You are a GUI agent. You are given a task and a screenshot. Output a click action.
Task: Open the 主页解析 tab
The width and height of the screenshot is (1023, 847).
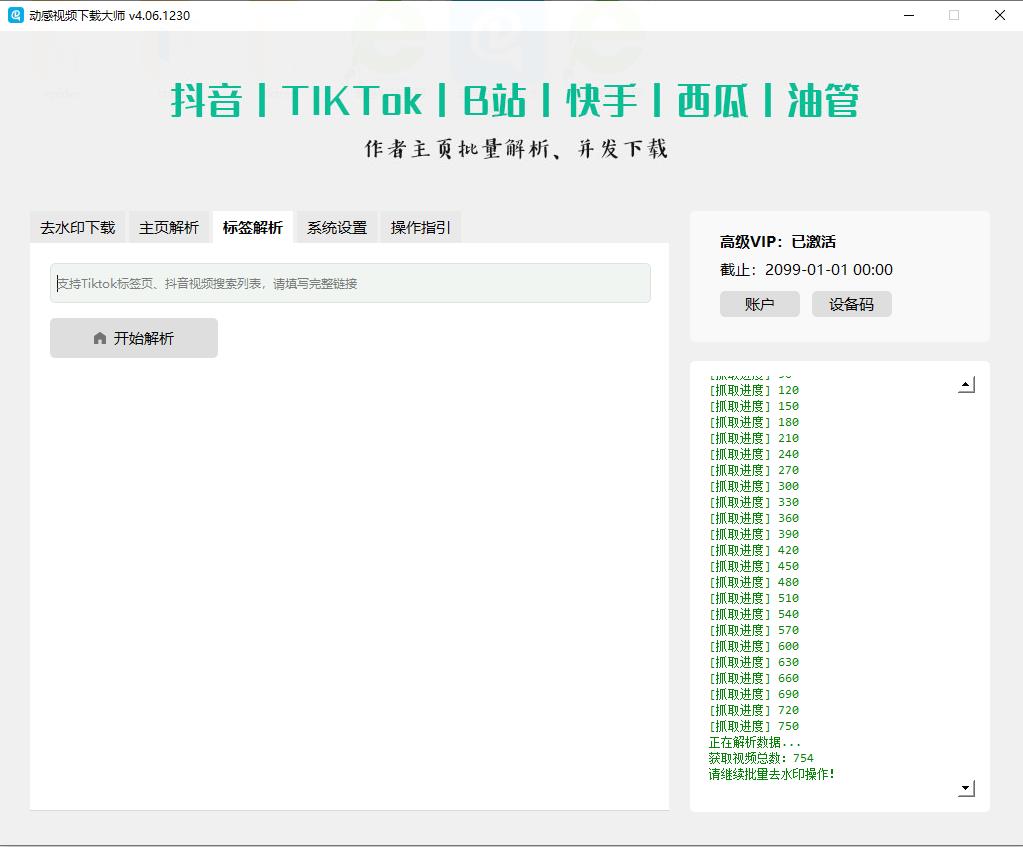pos(169,228)
